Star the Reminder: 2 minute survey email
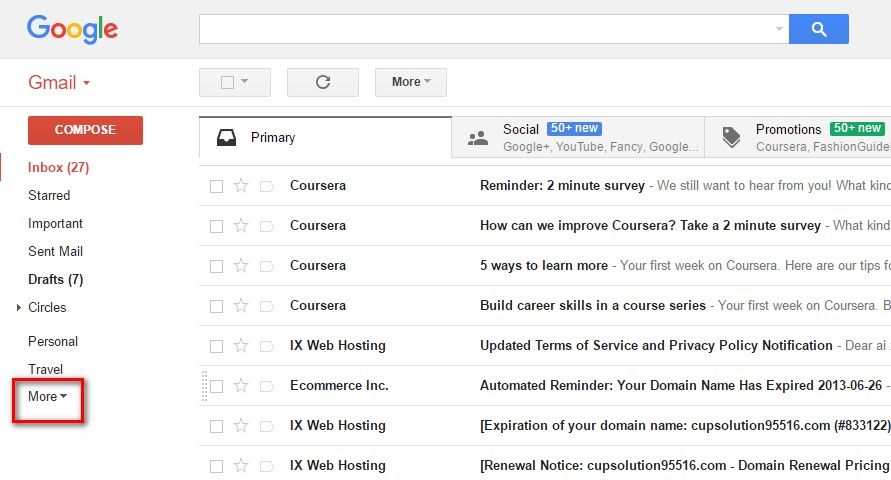The width and height of the screenshot is (891, 480). (241, 186)
